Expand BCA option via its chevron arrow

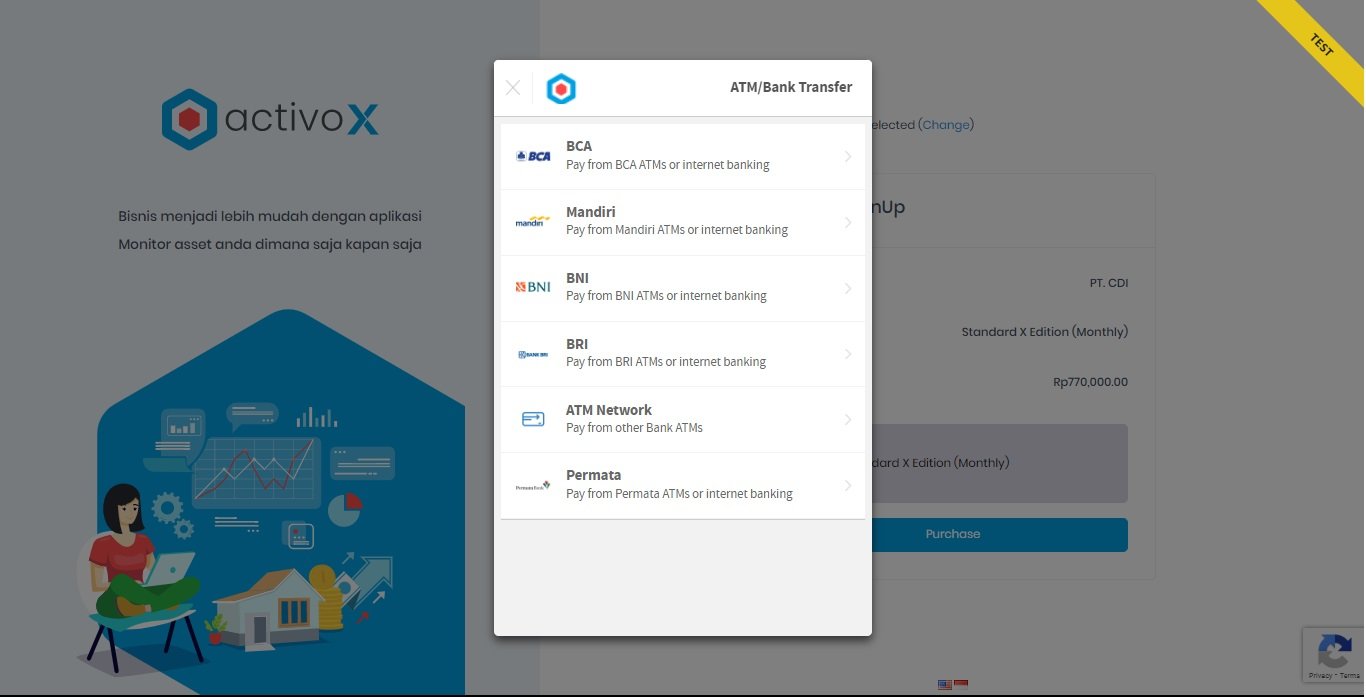[848, 156]
